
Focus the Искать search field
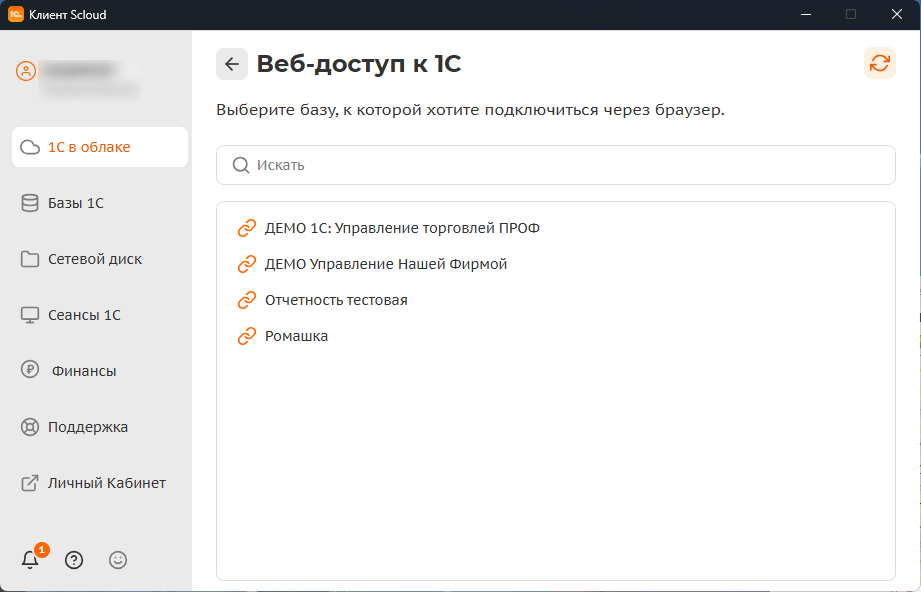coord(570,165)
